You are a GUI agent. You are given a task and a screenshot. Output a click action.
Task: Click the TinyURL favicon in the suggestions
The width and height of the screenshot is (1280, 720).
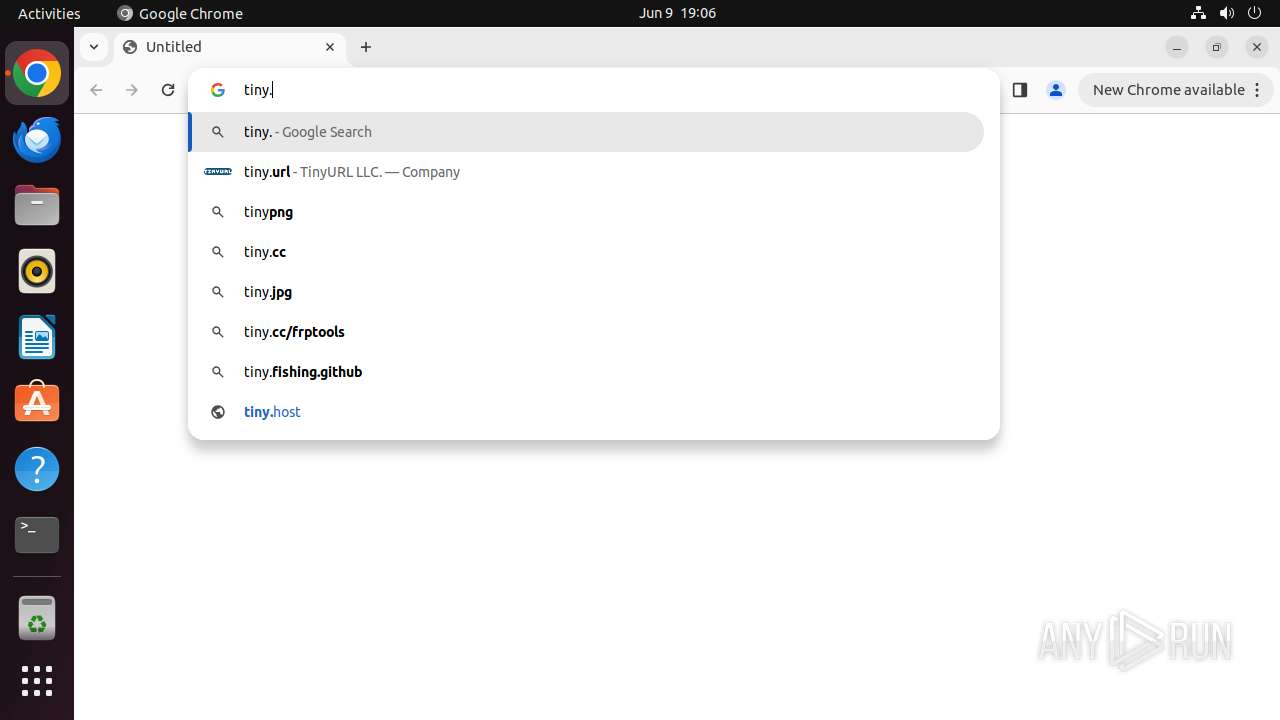pyautogui.click(x=218, y=172)
